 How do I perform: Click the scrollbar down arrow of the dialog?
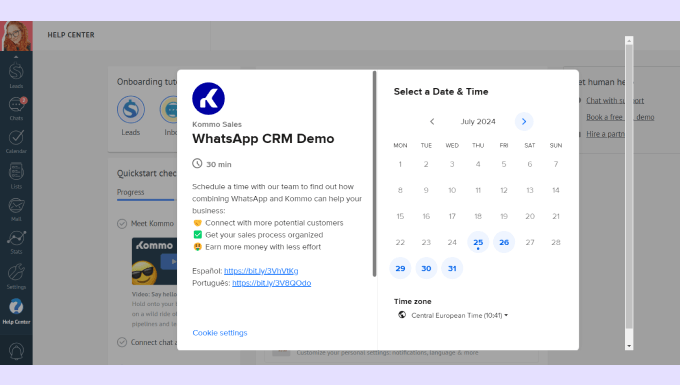(x=629, y=346)
